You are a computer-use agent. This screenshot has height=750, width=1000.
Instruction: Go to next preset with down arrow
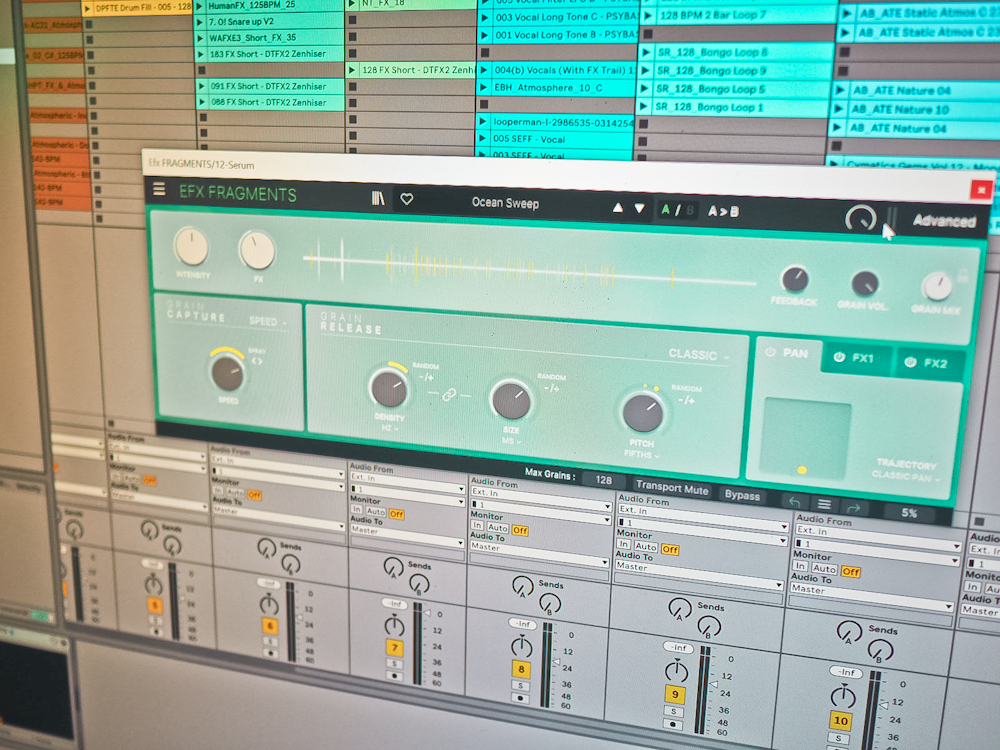click(x=639, y=209)
